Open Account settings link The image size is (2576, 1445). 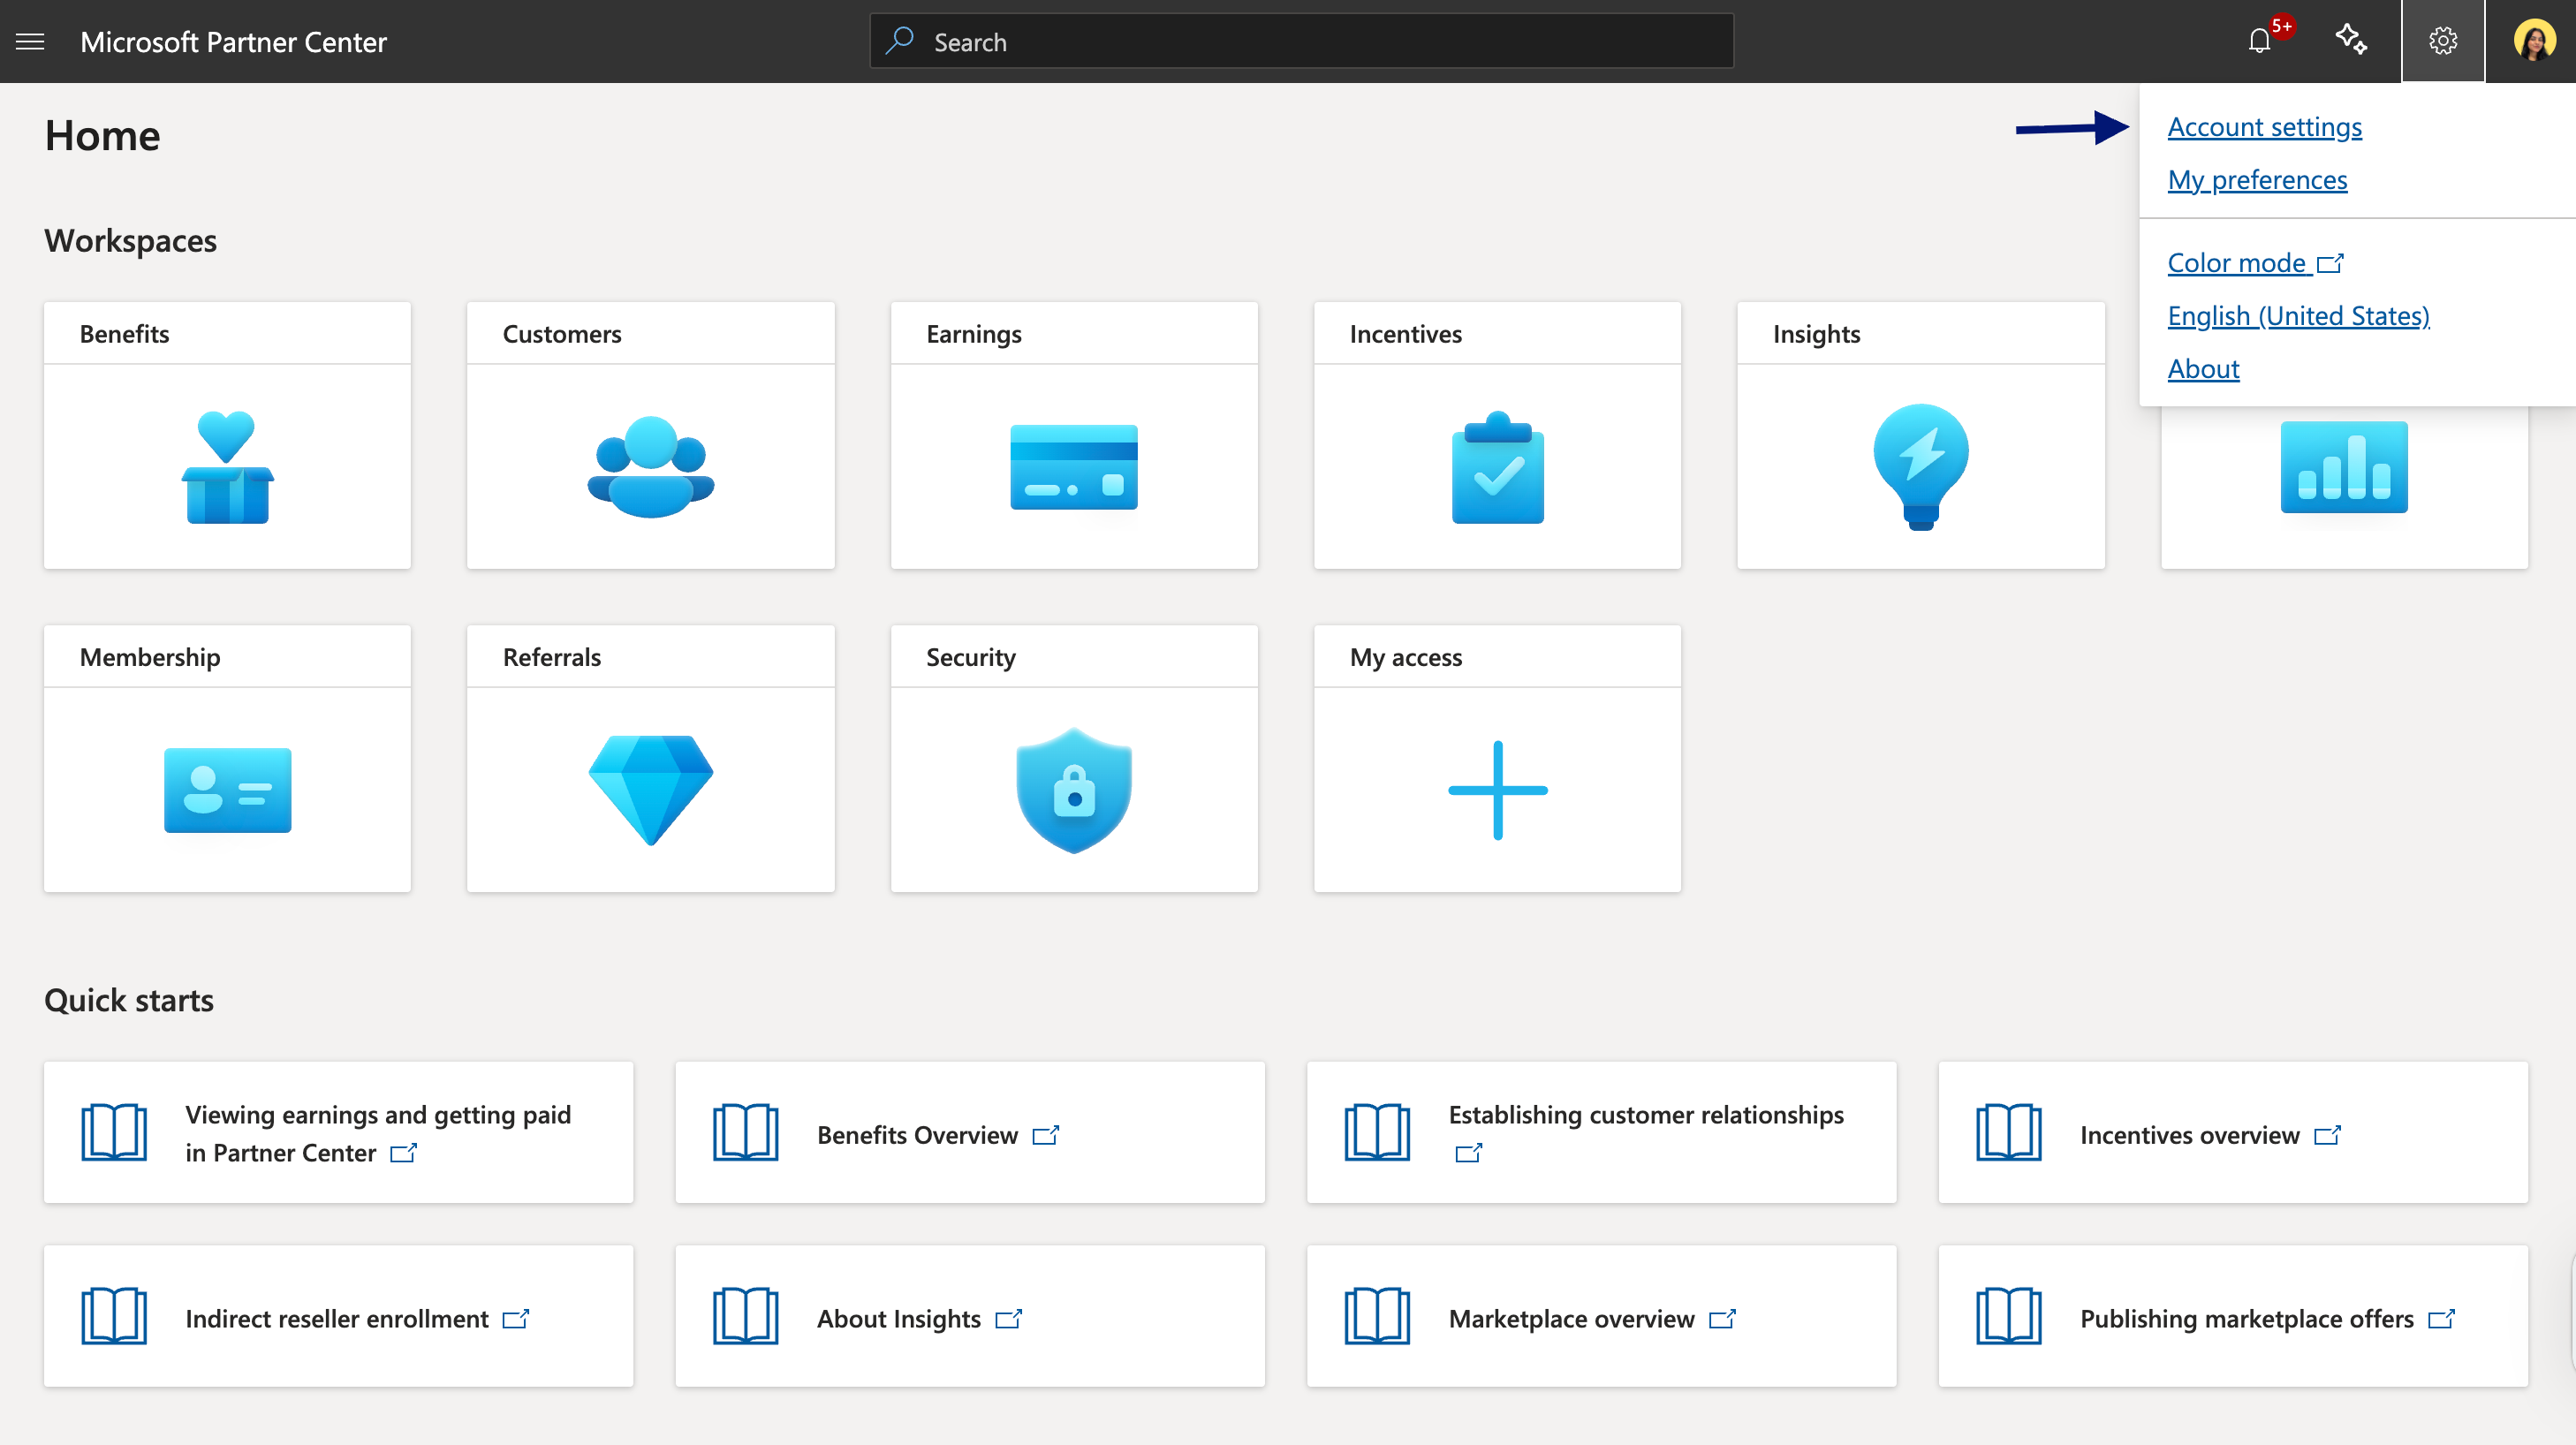click(x=2264, y=127)
